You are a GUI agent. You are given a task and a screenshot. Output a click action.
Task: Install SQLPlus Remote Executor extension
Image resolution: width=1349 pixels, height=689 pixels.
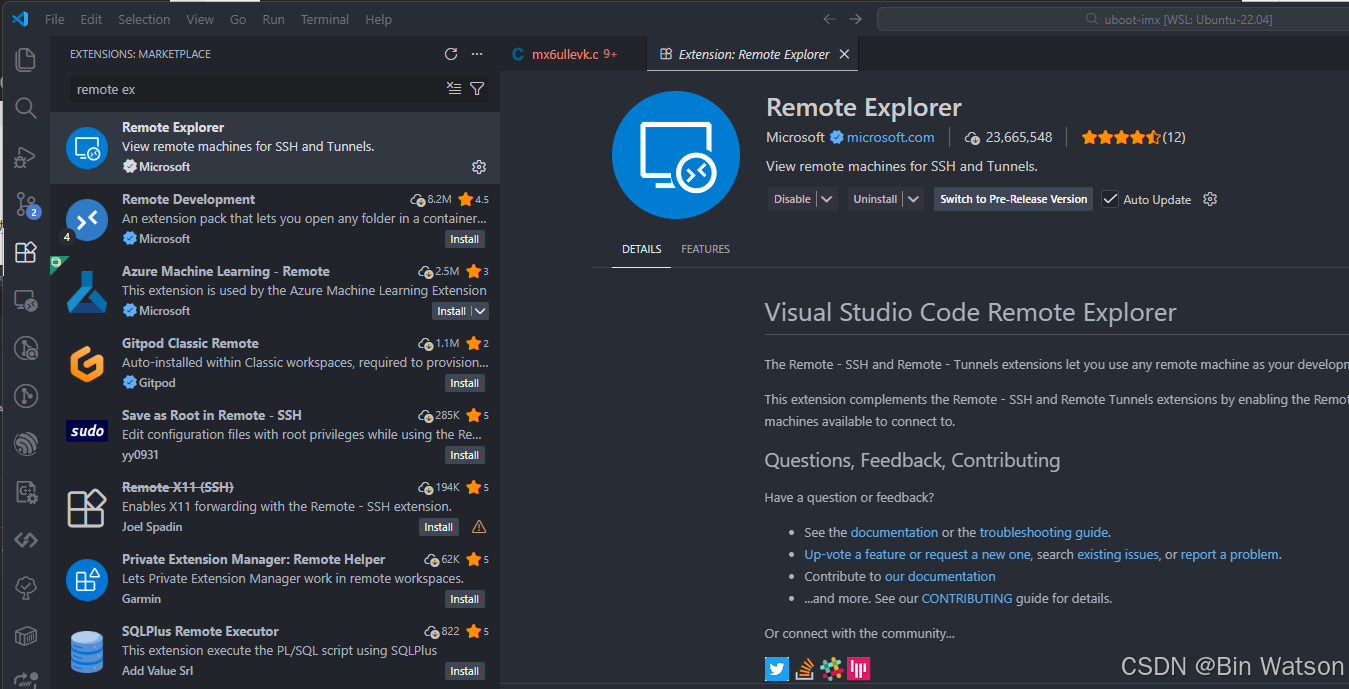pyautogui.click(x=465, y=671)
